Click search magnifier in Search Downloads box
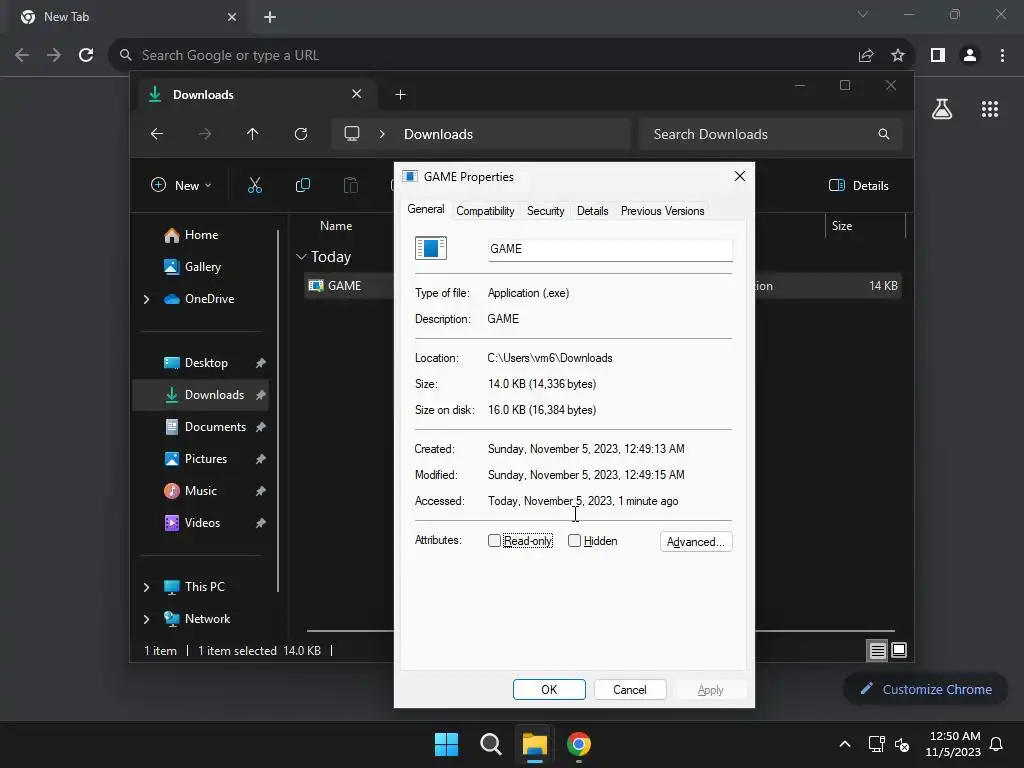The width and height of the screenshot is (1024, 768). tap(884, 134)
